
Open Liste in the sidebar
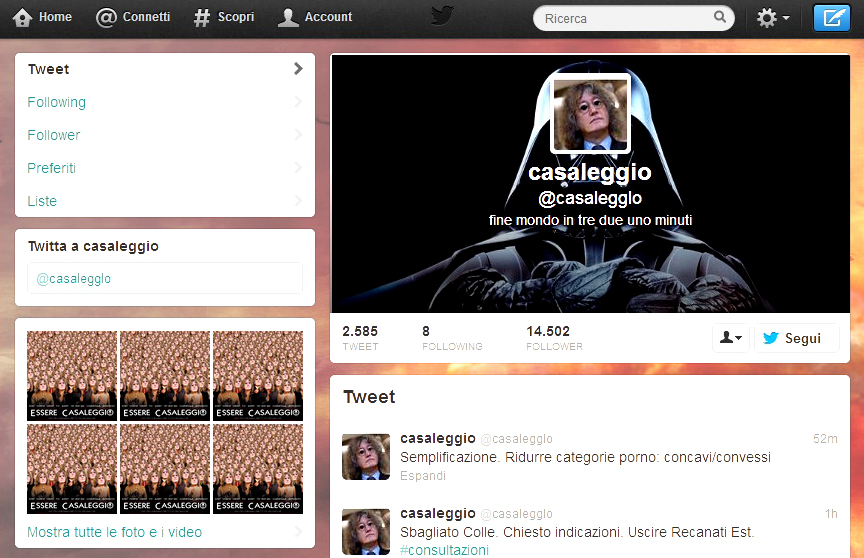pos(42,201)
